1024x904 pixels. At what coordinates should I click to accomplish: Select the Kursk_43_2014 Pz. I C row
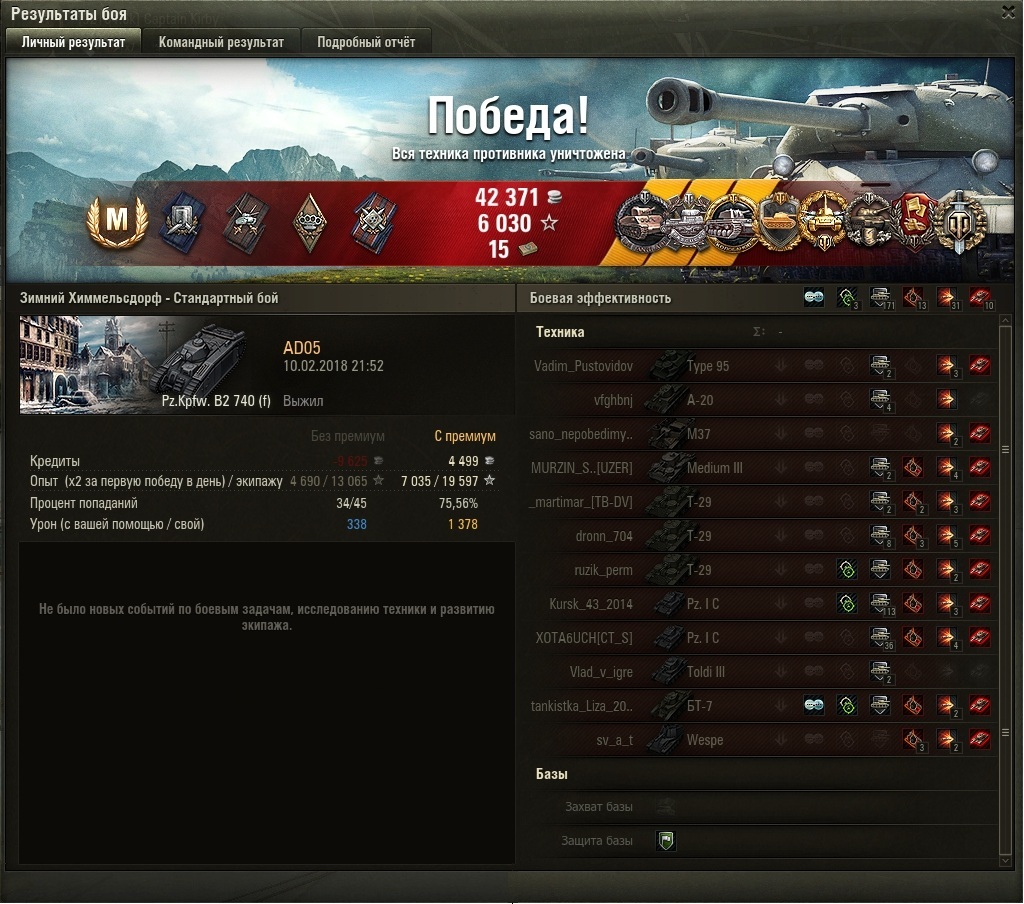click(761, 604)
